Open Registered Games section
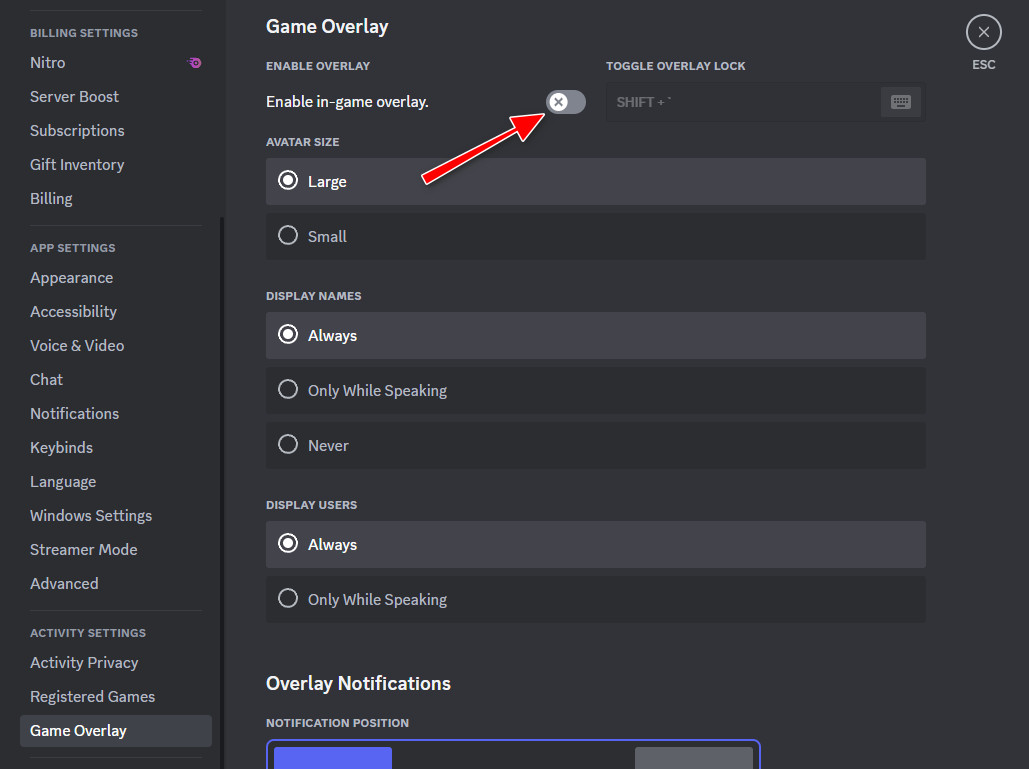 [92, 697]
